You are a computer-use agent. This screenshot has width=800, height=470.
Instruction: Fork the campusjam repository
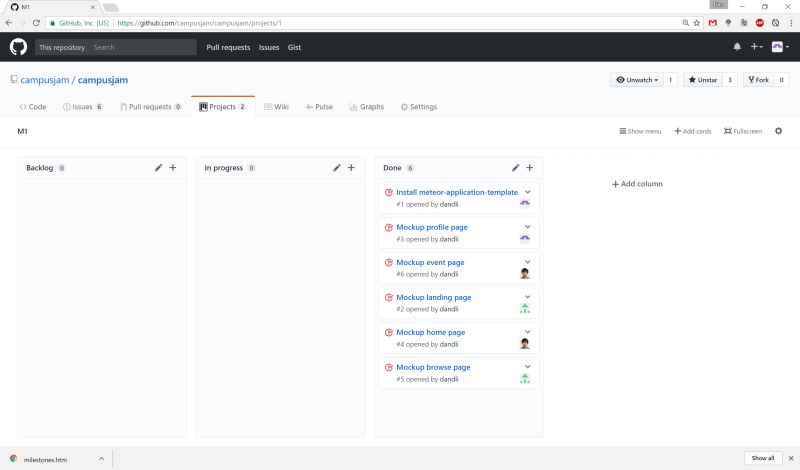coord(758,80)
